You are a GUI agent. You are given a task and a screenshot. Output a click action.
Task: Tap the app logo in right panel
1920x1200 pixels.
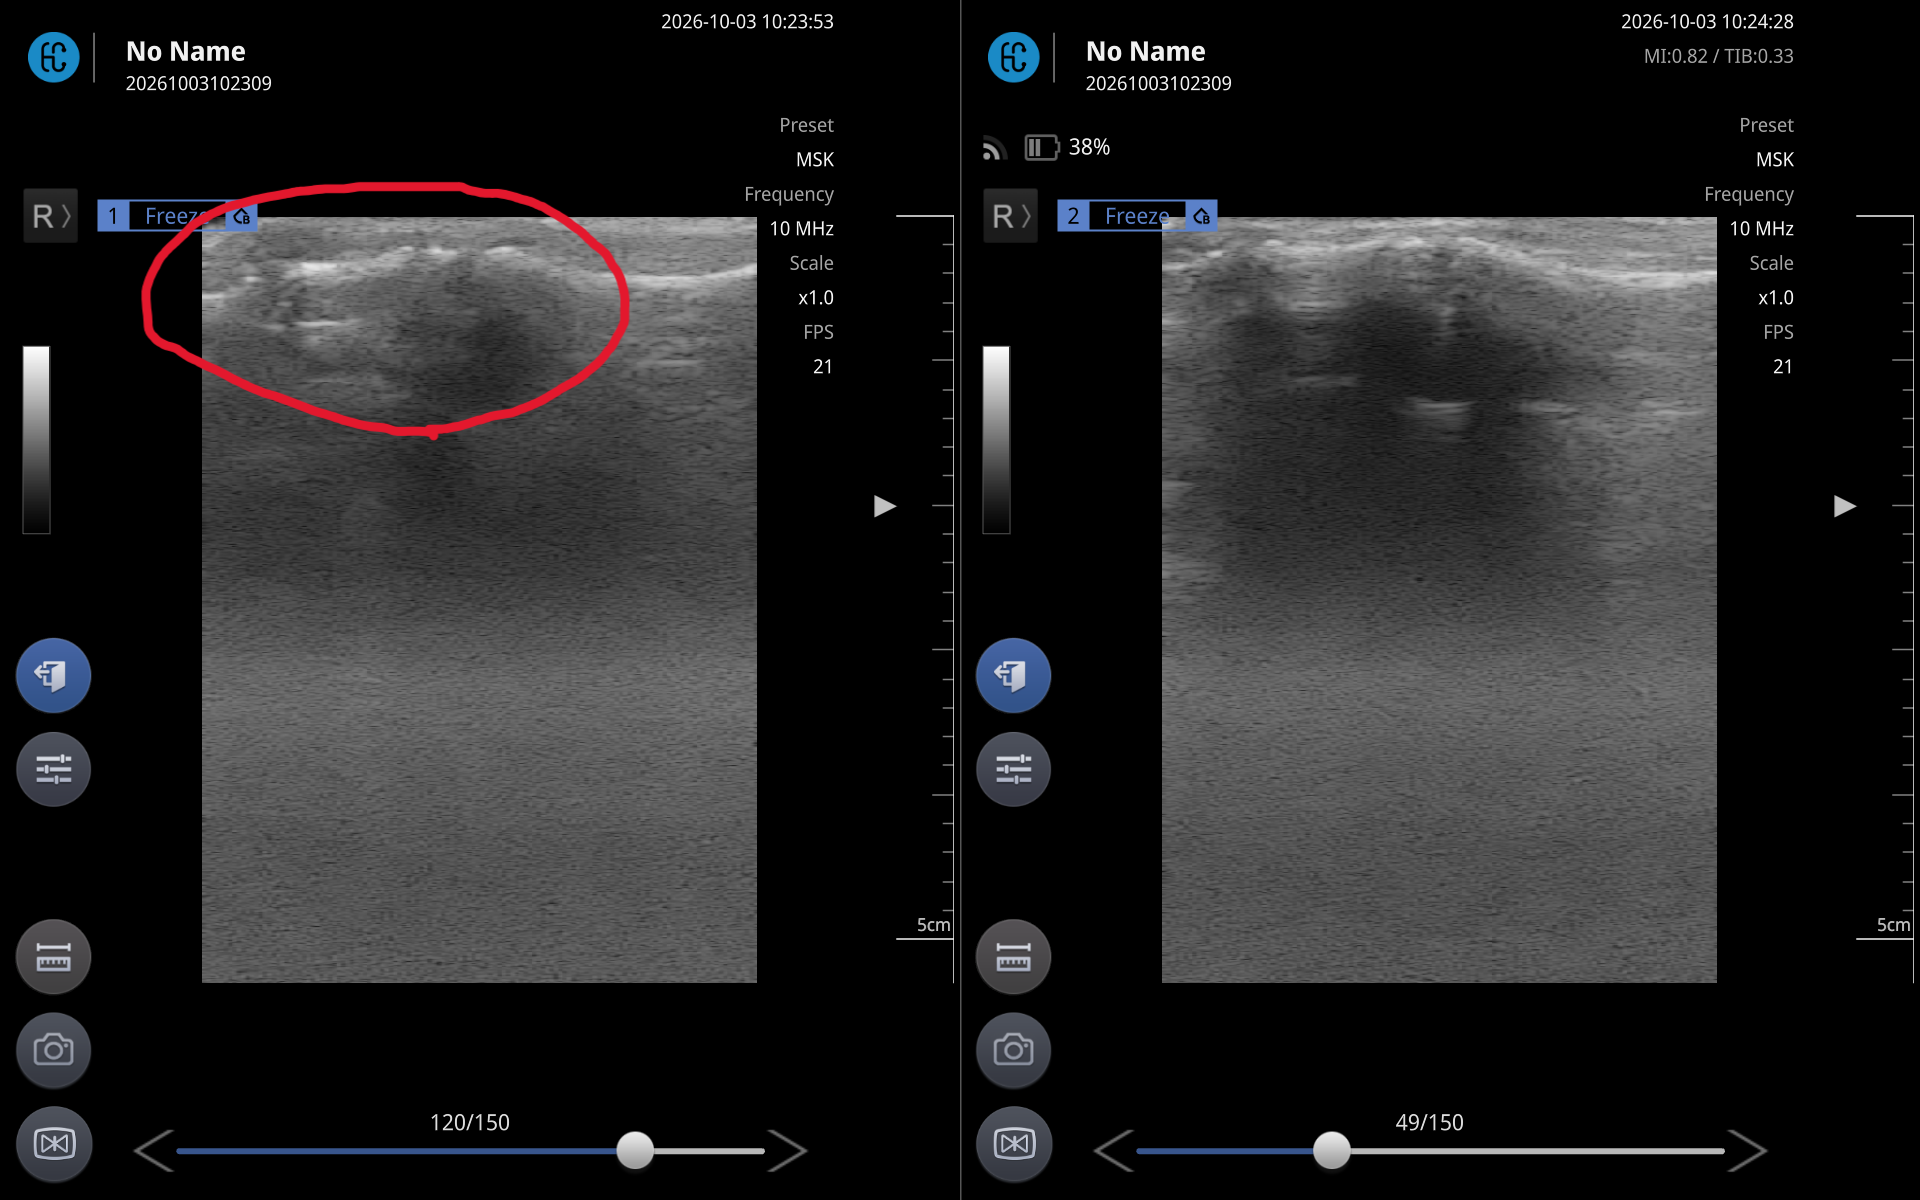(x=1013, y=57)
